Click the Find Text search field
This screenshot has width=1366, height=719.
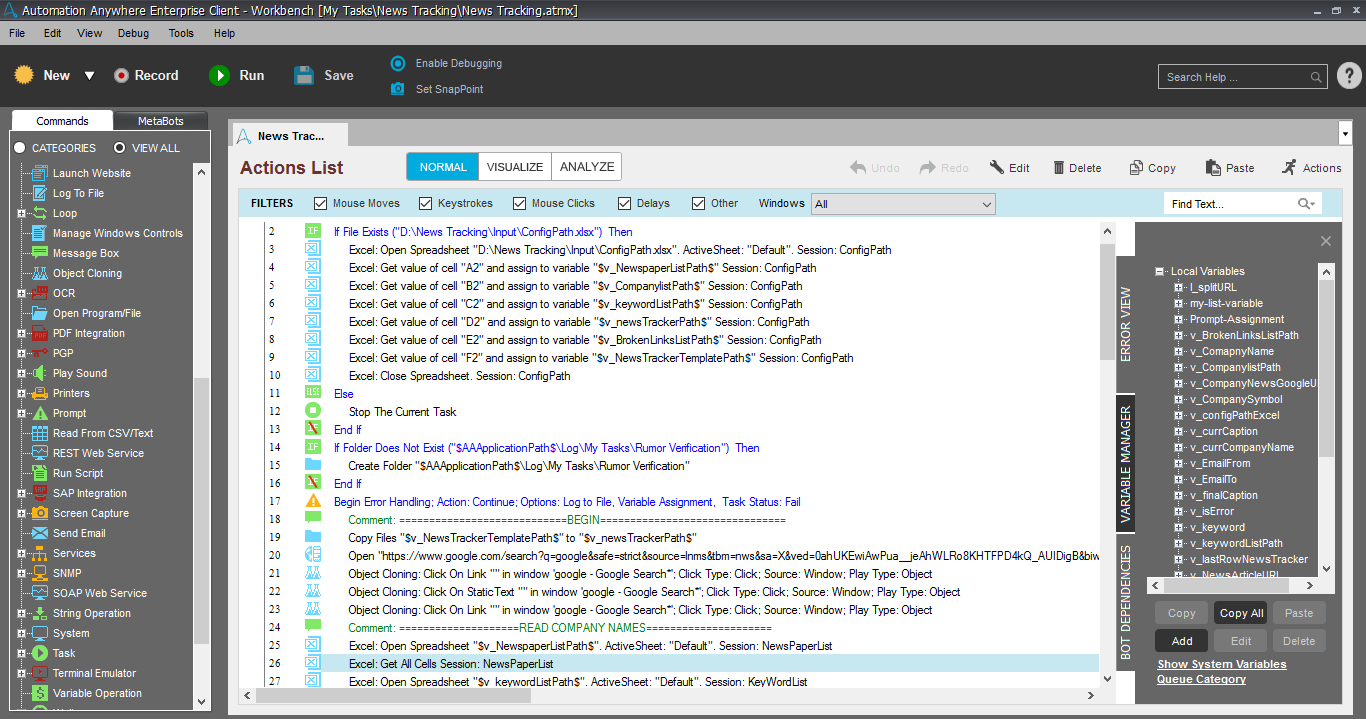tap(1230, 204)
